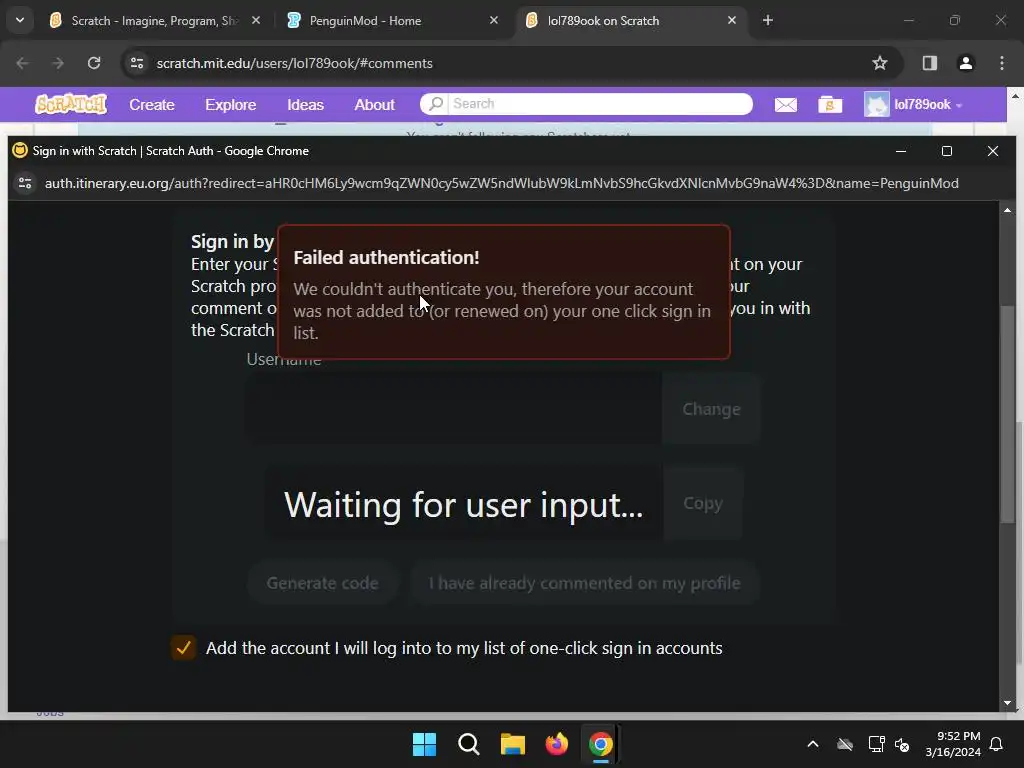
Task: Click the muted volume tray icon
Action: pos(903,744)
